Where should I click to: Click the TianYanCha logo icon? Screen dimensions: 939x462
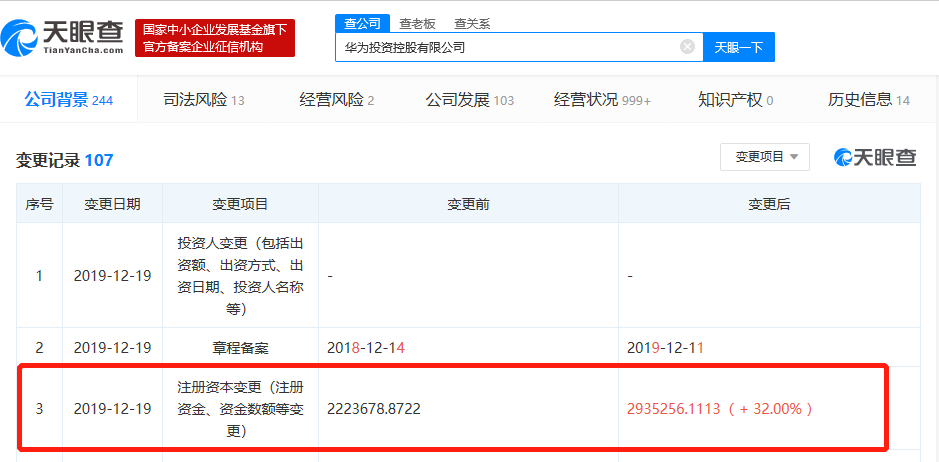19,37
